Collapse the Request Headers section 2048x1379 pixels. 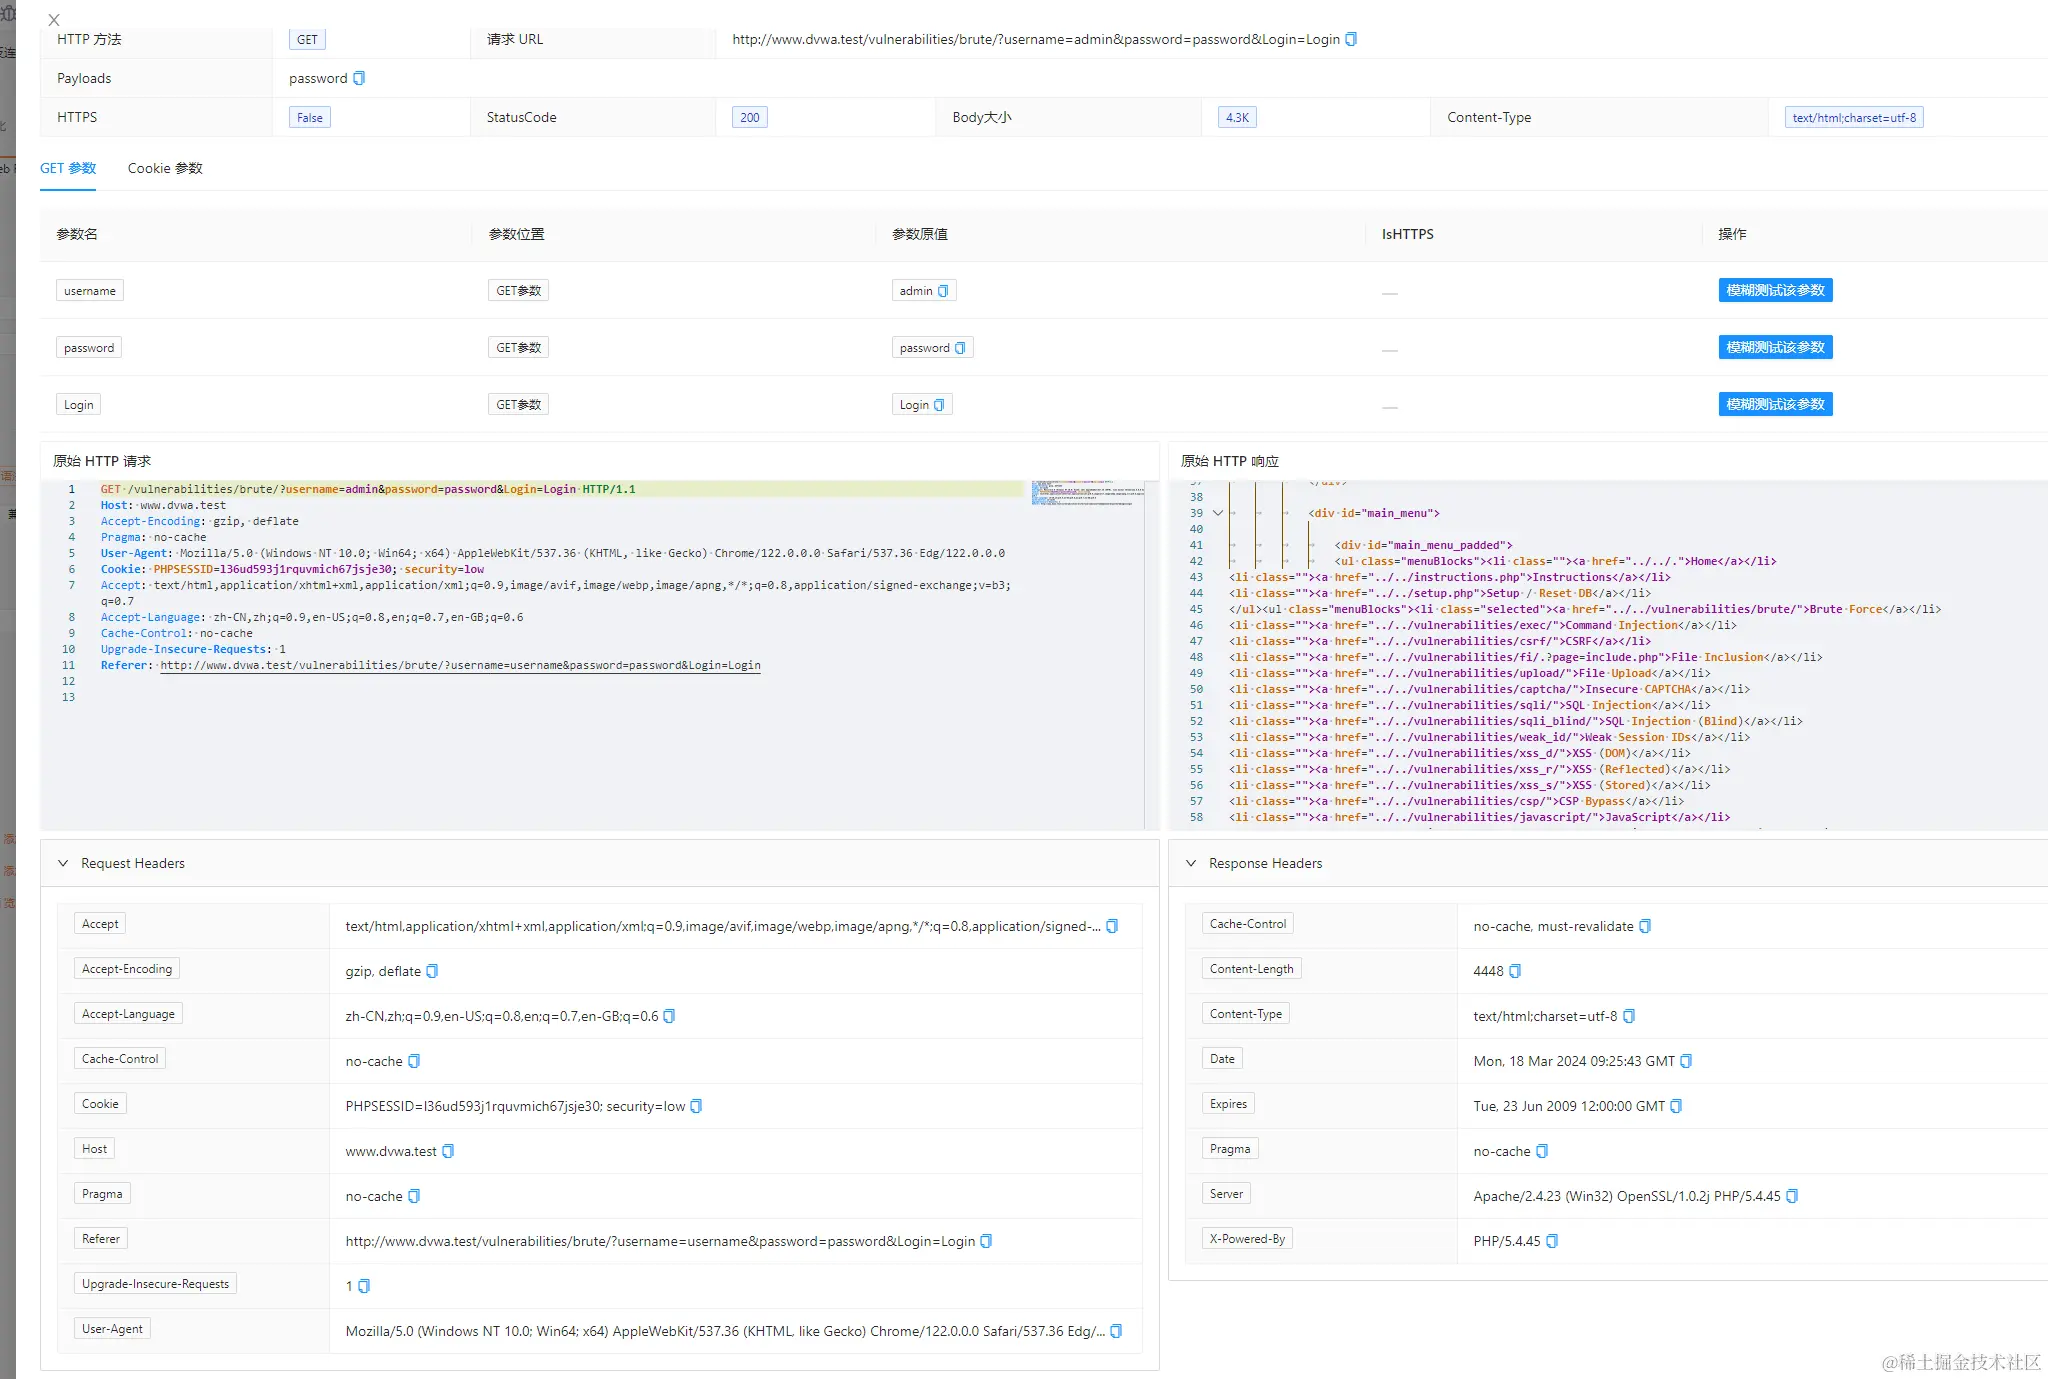(63, 863)
